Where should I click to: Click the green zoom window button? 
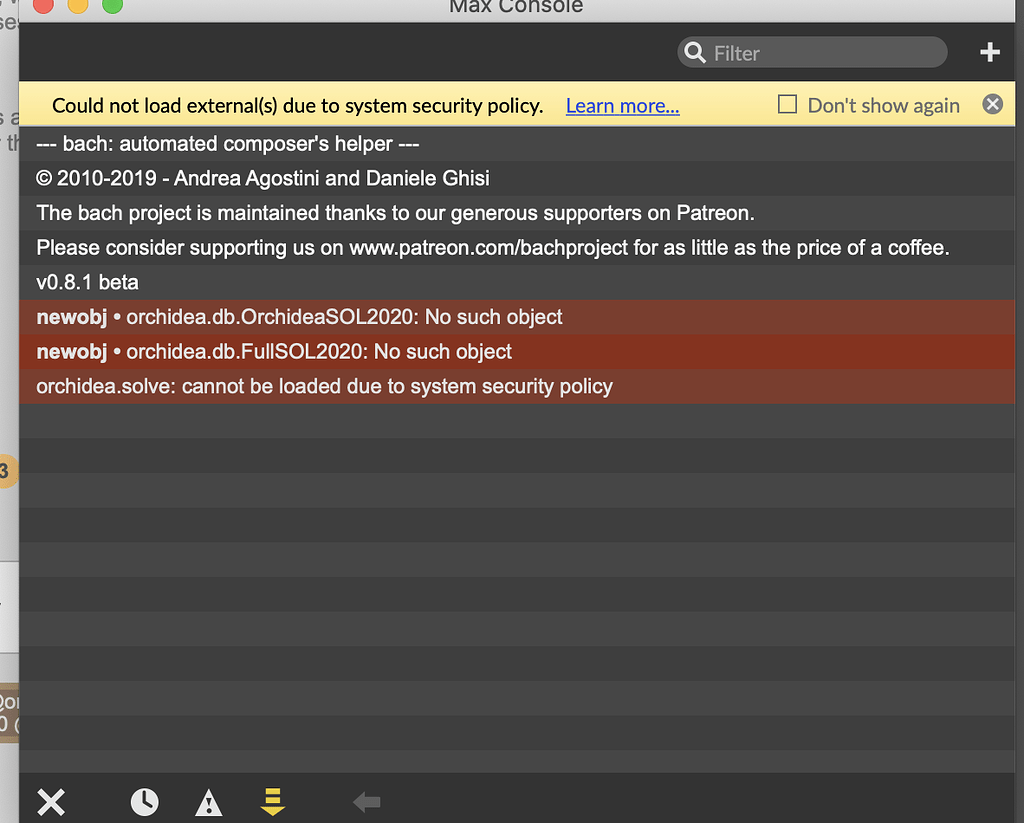click(112, 6)
